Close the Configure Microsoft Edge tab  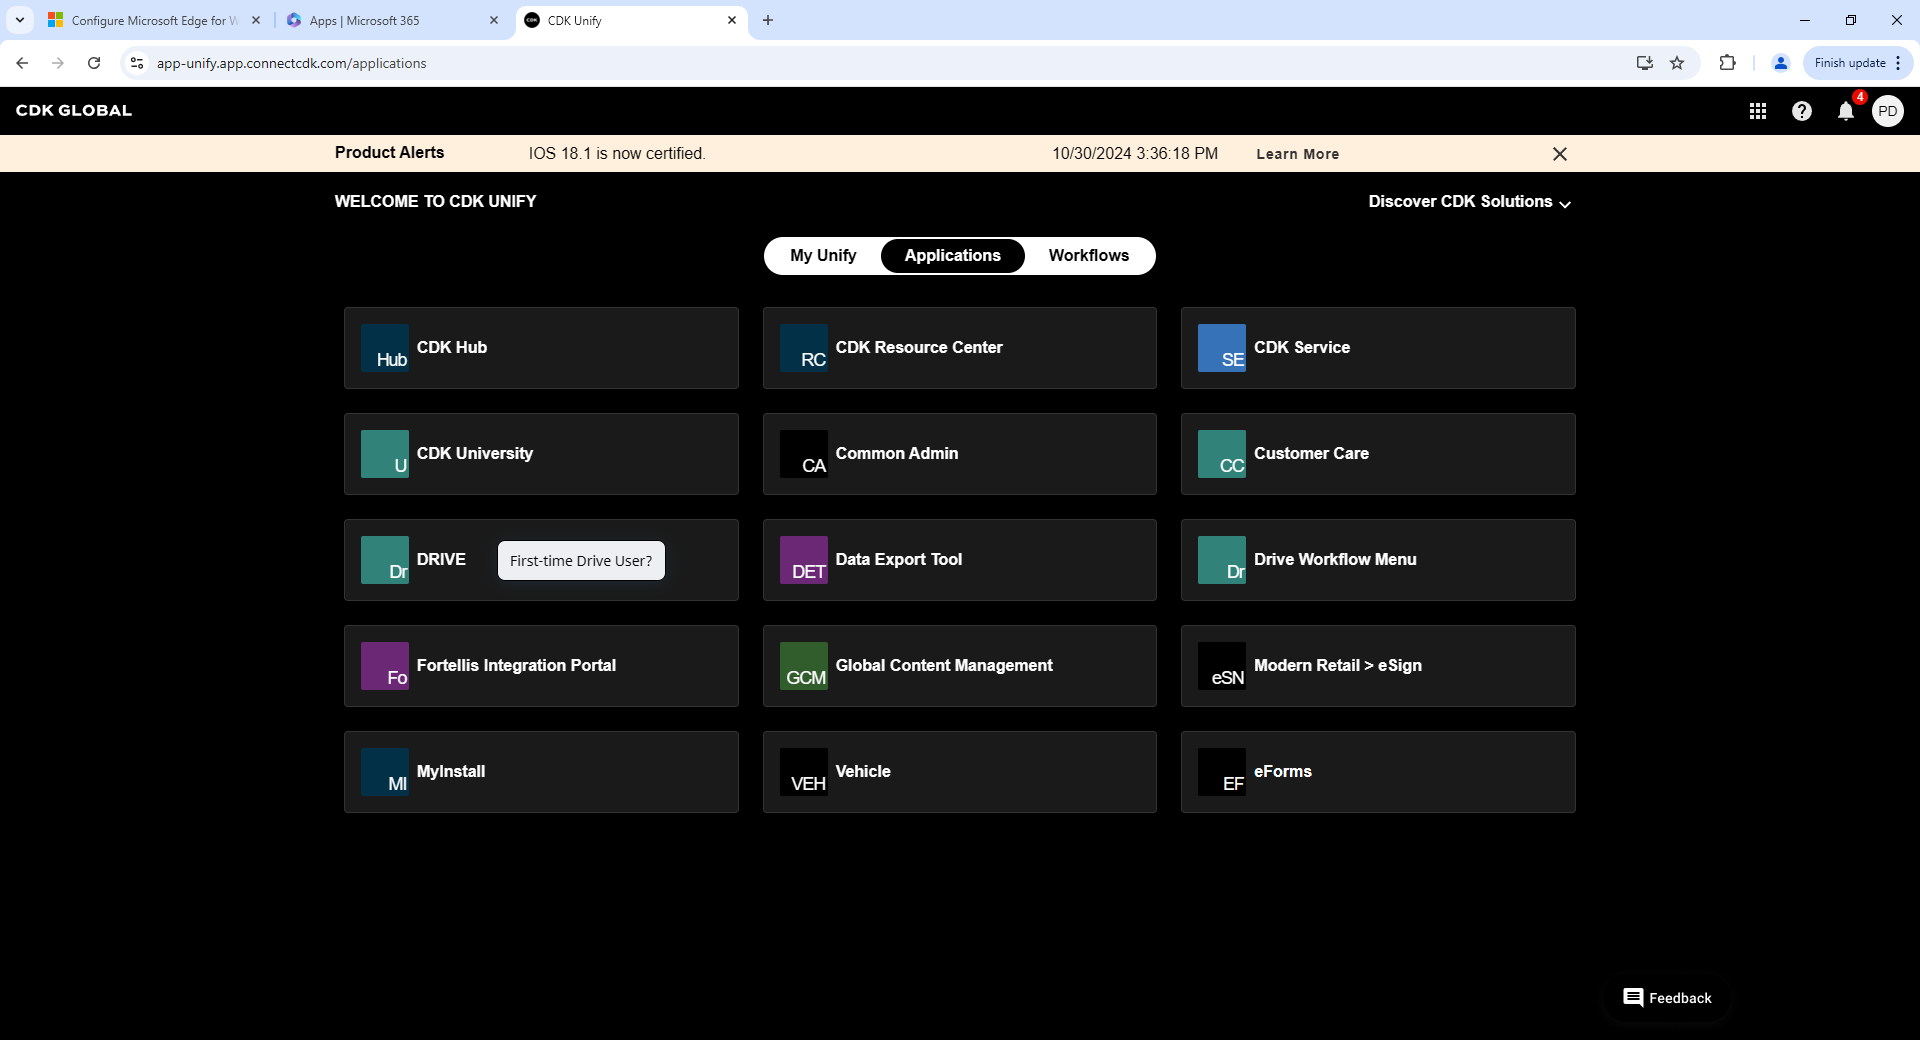[x=256, y=20]
